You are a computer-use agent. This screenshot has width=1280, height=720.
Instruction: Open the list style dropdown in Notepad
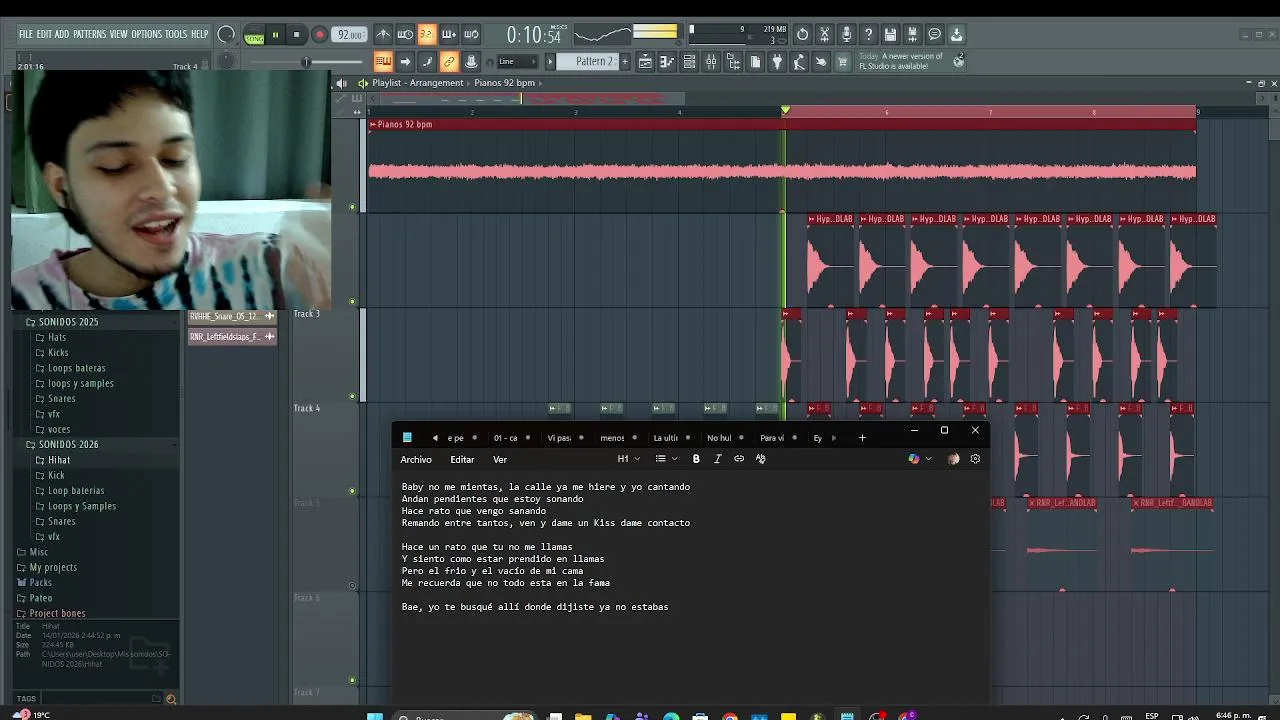(666, 459)
